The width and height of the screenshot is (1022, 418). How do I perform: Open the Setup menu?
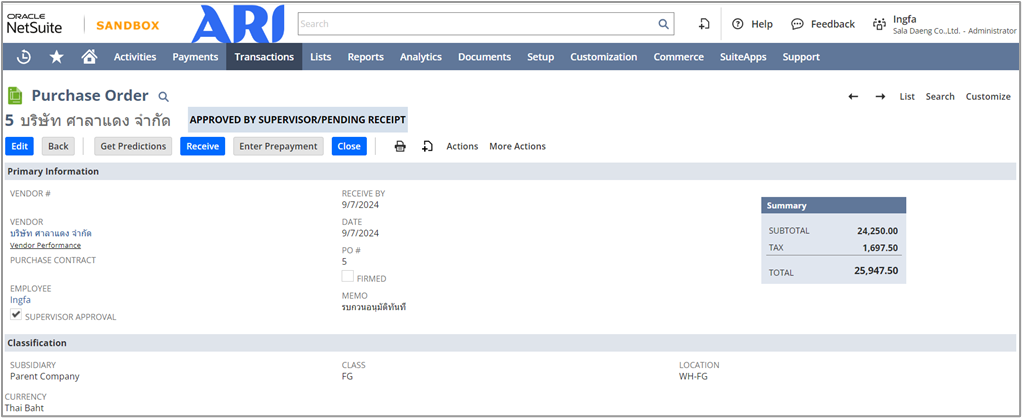(540, 57)
